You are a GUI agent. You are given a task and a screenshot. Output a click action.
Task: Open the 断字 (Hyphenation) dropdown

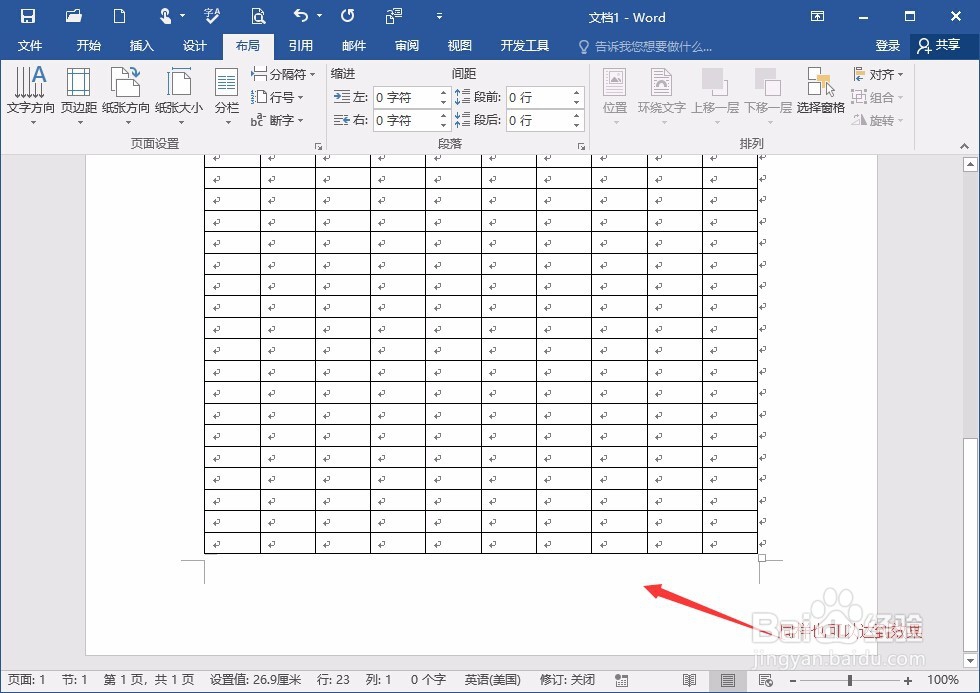pos(279,119)
